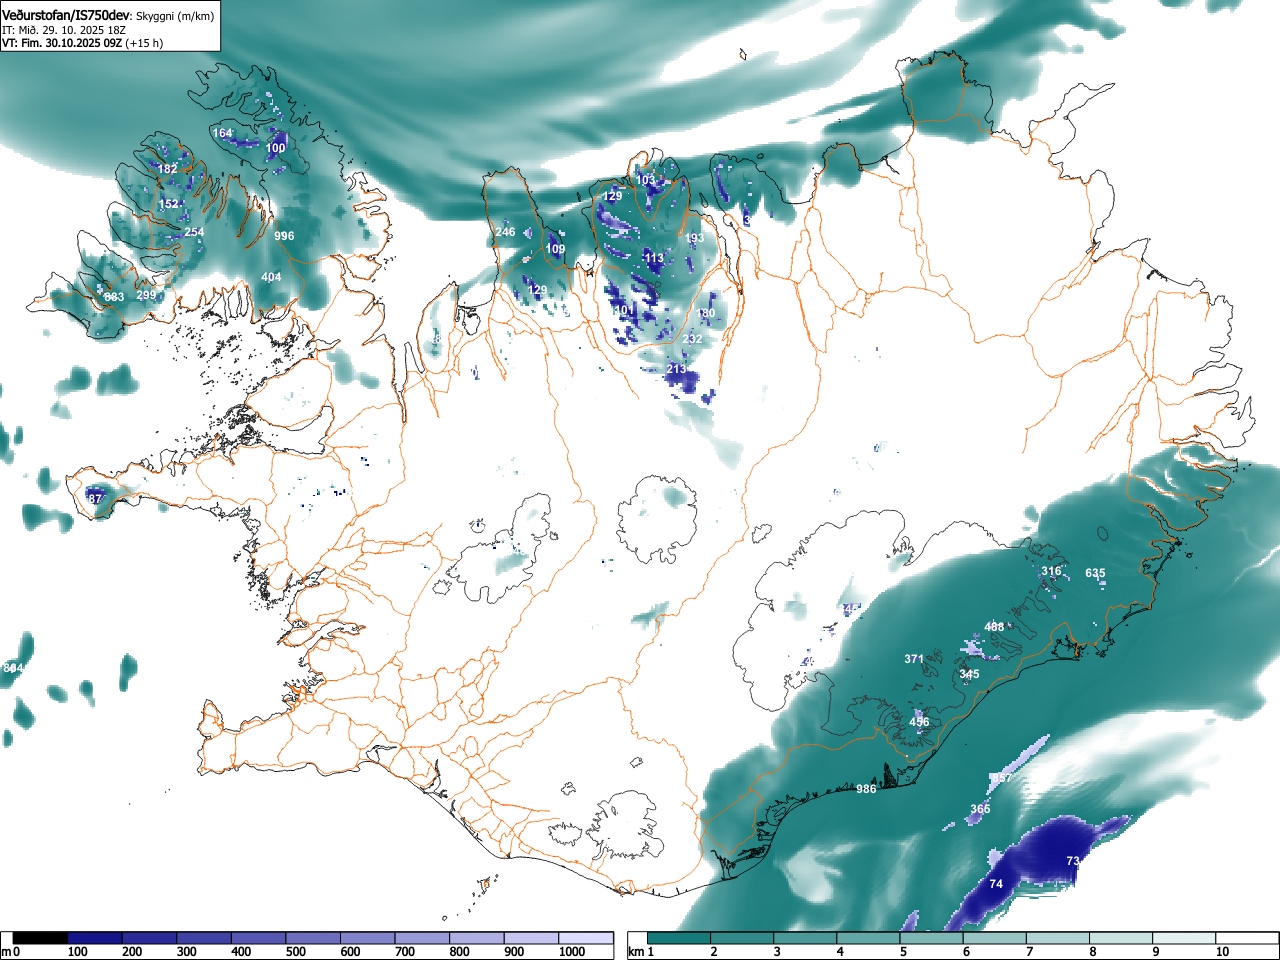Image resolution: width=1280 pixels, height=960 pixels.
Task: Select the visibility value 193 on the map
Action: coord(694,238)
